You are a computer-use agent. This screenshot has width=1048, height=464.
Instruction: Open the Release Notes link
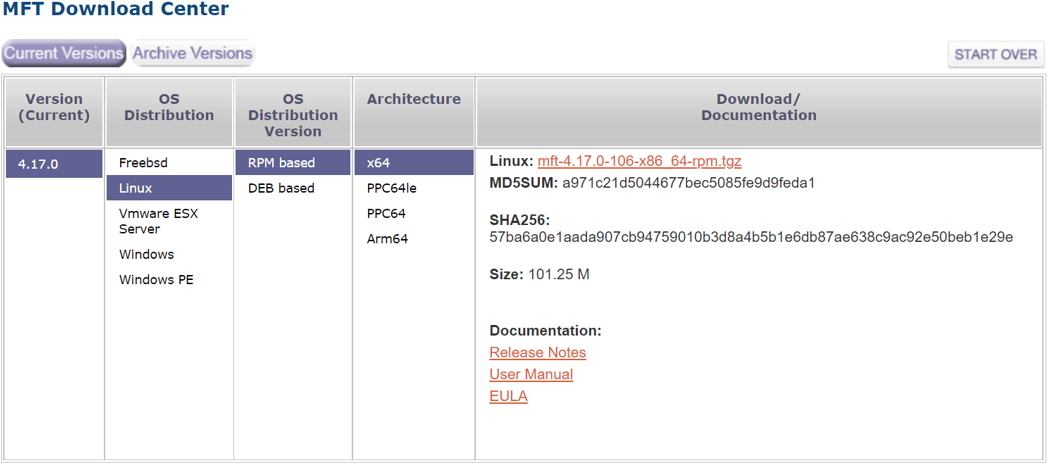537,352
